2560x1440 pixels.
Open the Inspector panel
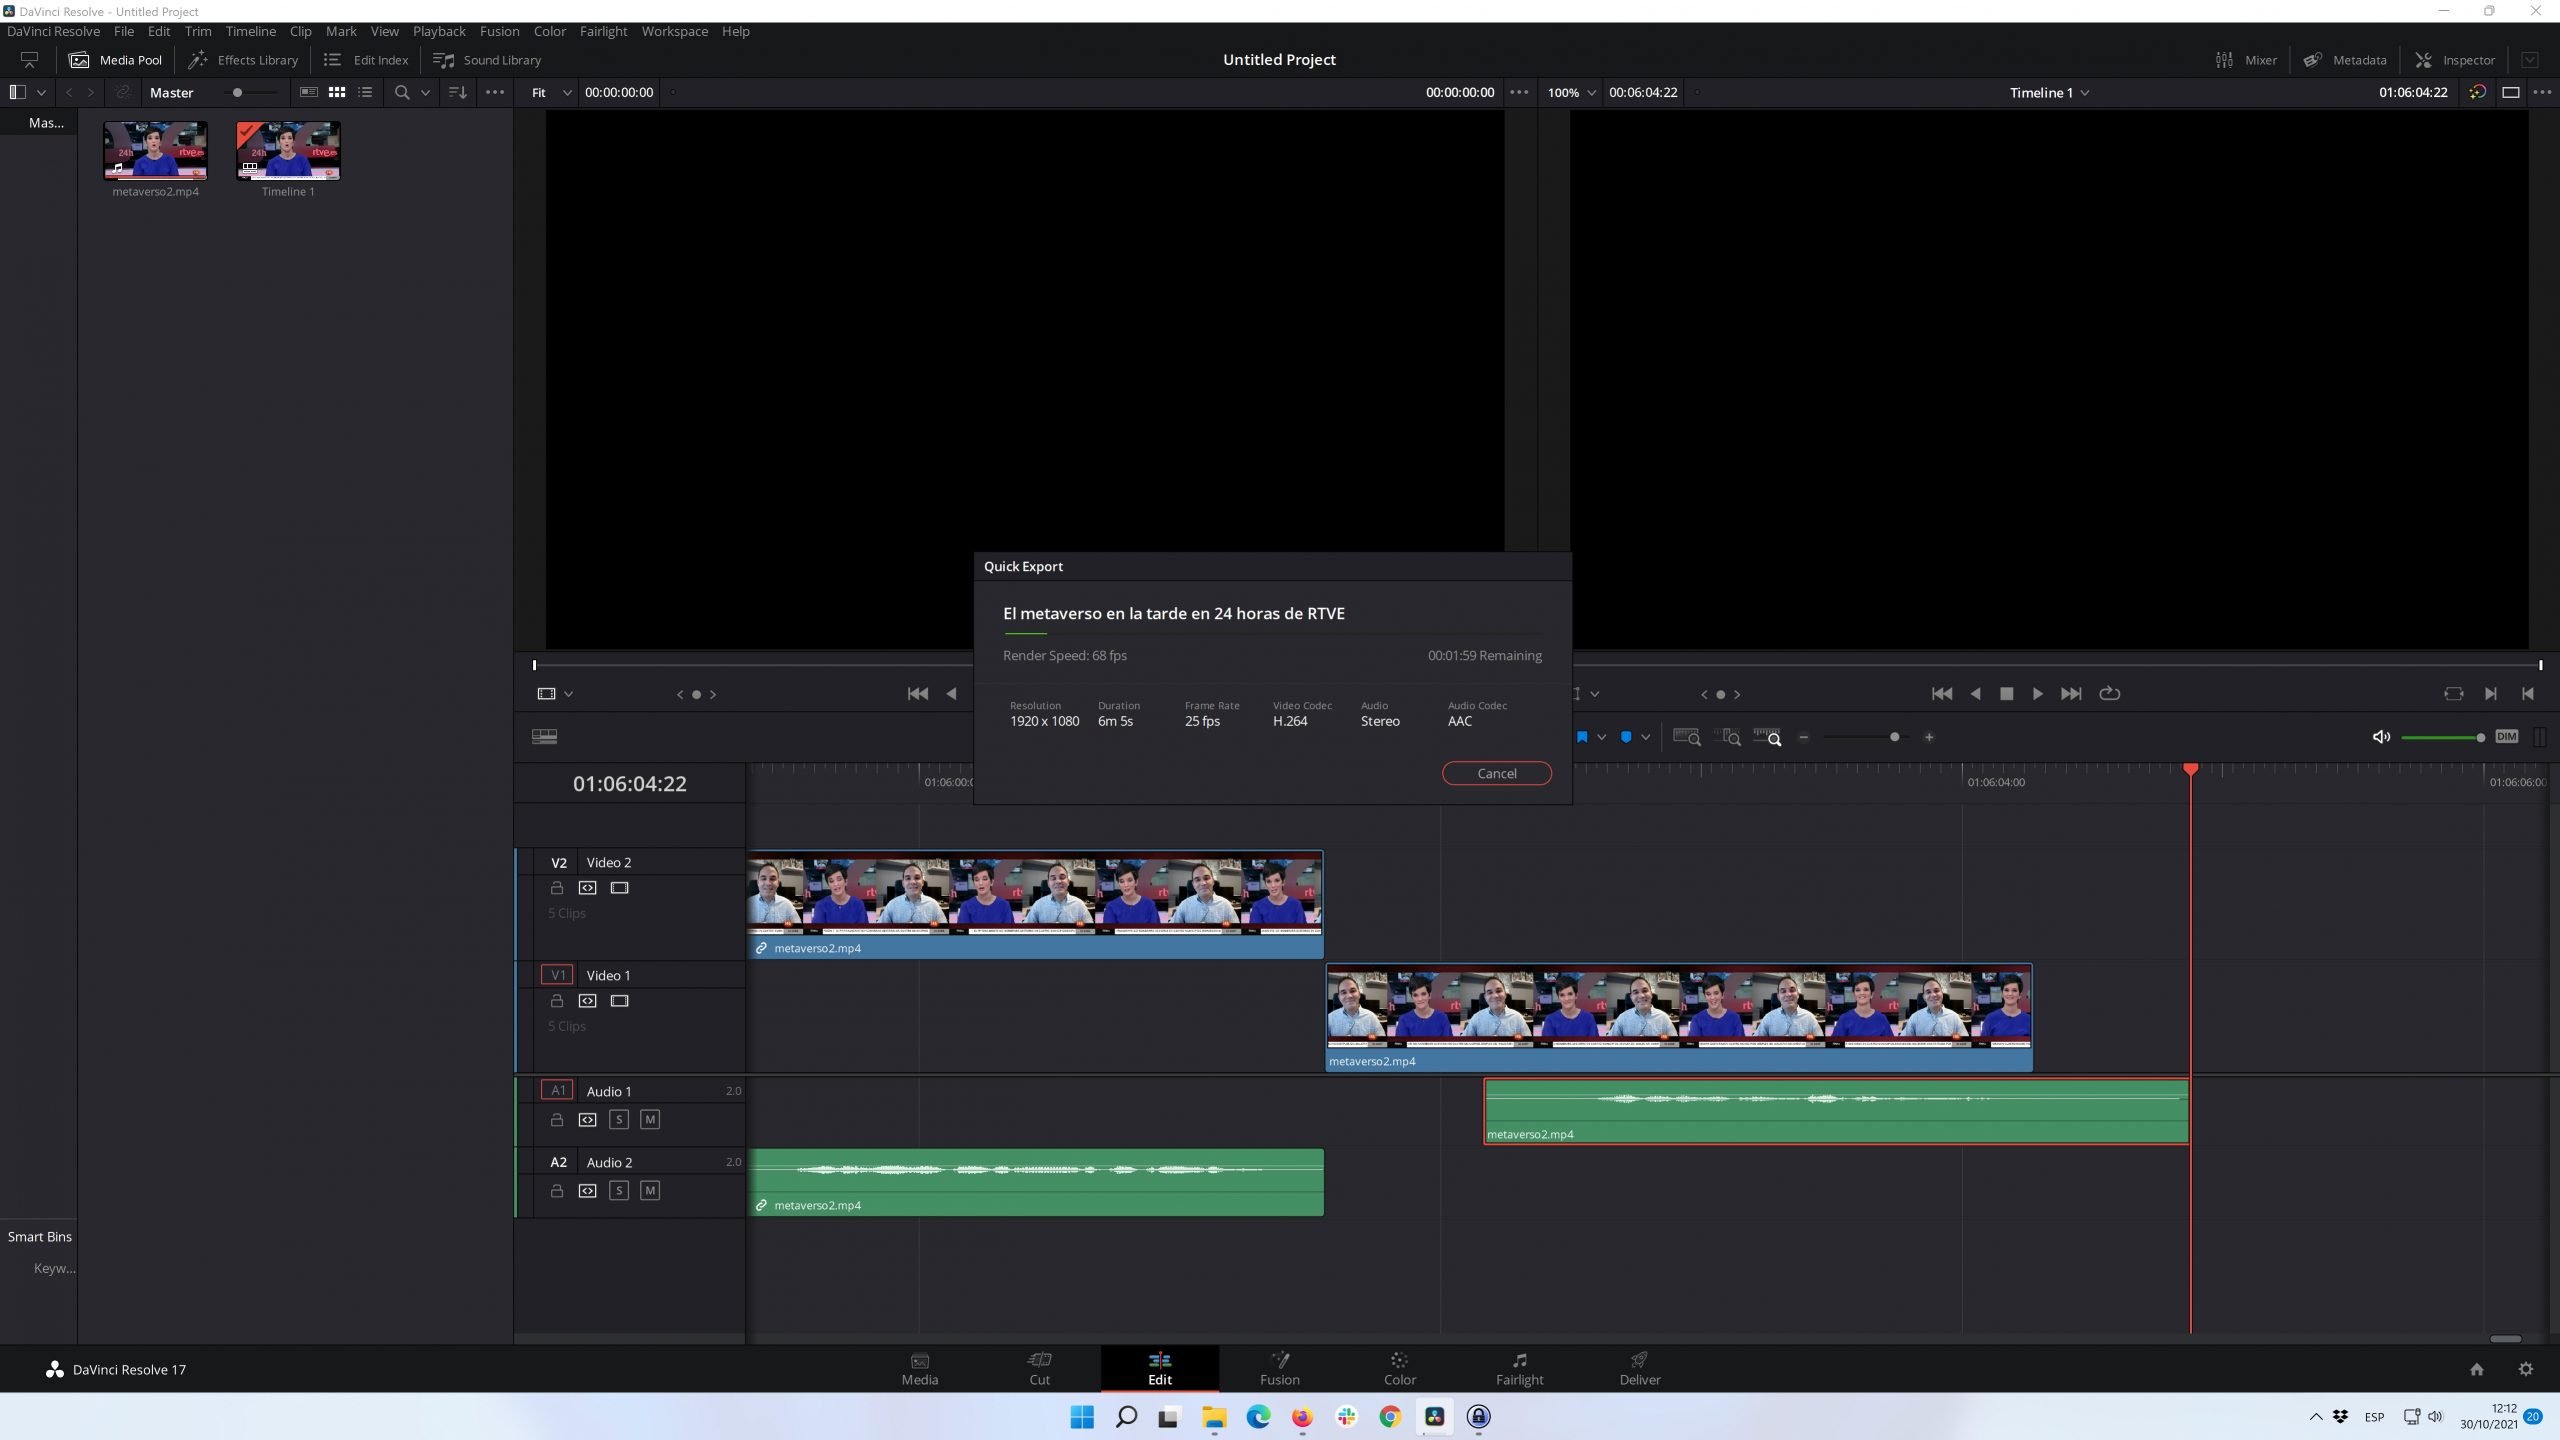[x=2455, y=60]
